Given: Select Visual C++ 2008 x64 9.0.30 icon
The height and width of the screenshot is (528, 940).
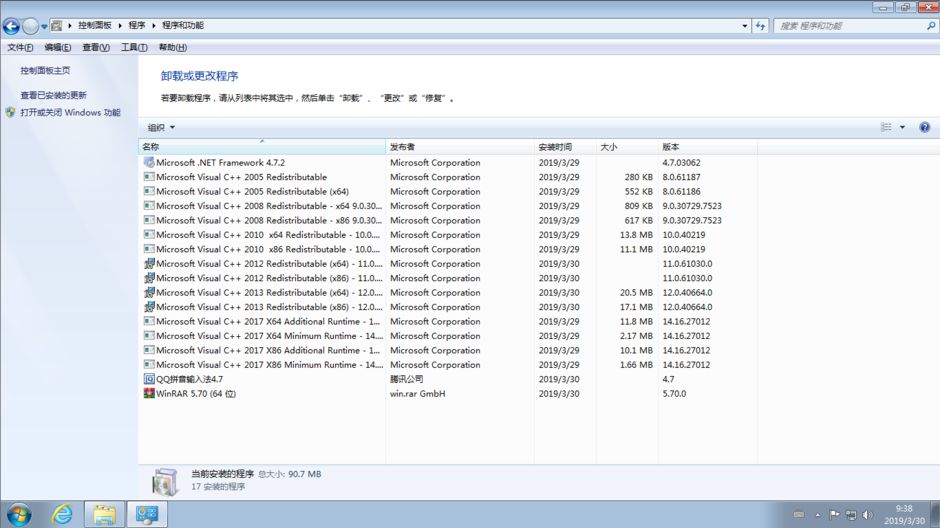Looking at the screenshot, I should (149, 206).
